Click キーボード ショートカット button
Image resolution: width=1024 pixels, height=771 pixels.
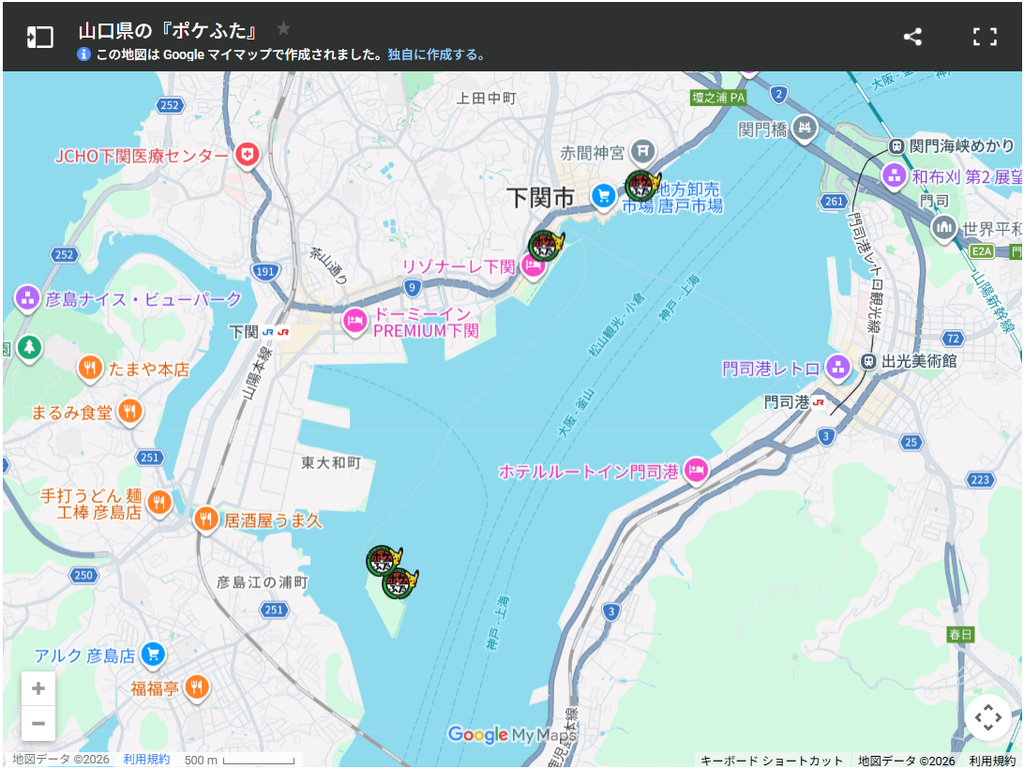(x=771, y=761)
